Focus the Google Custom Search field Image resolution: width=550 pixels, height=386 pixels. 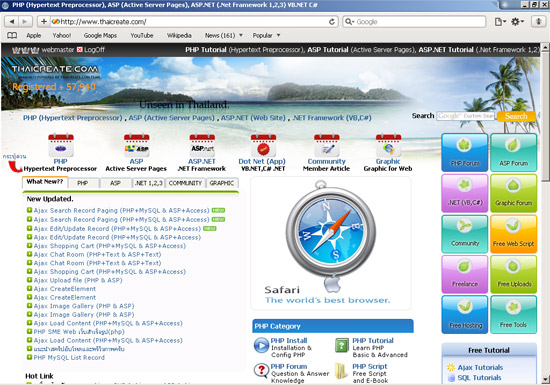pyautogui.click(x=465, y=116)
